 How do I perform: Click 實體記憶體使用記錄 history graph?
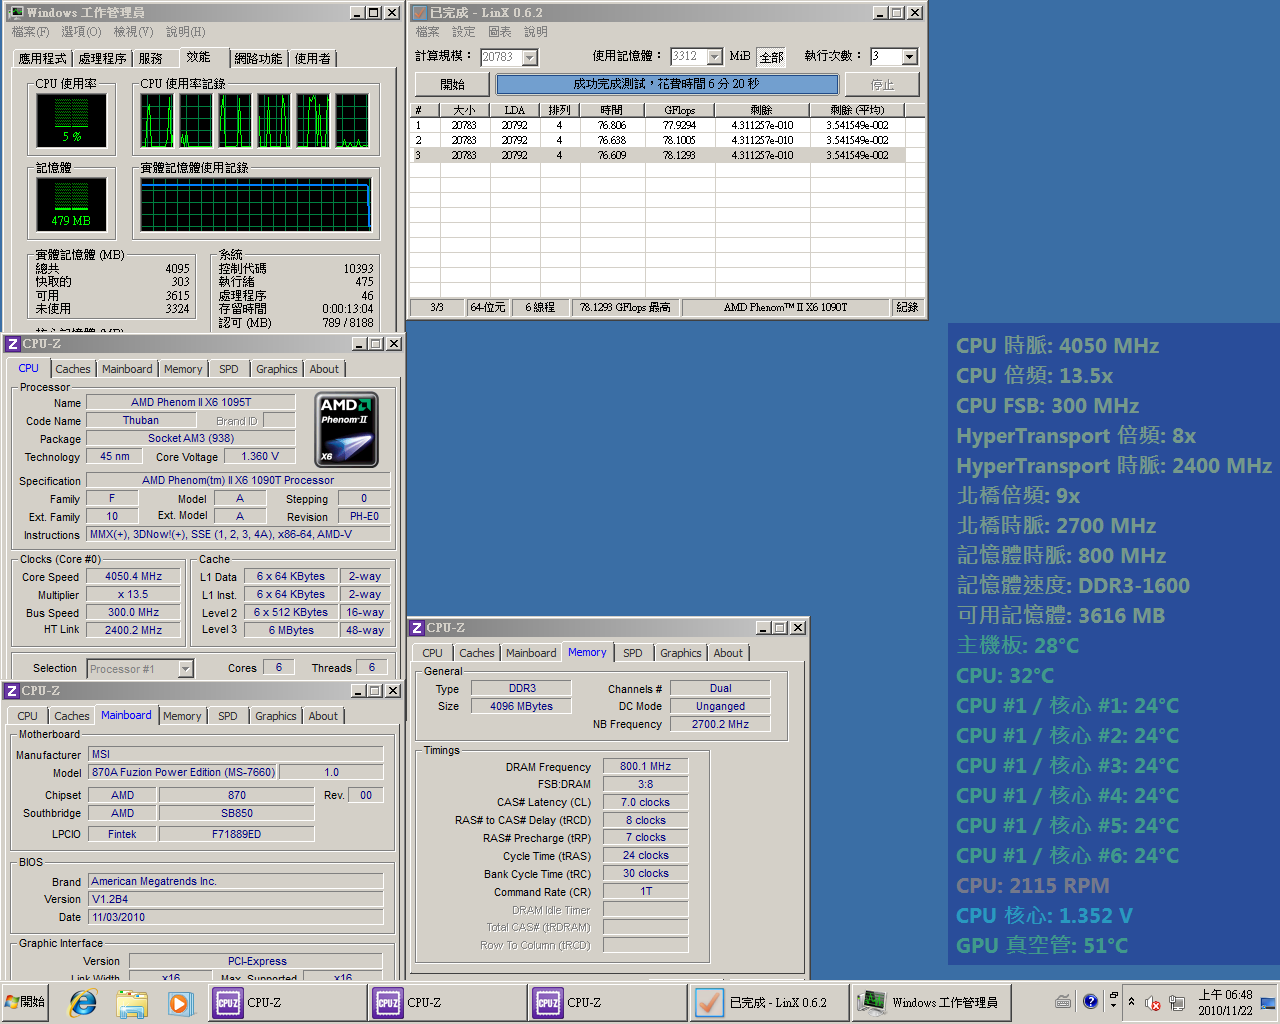(255, 206)
